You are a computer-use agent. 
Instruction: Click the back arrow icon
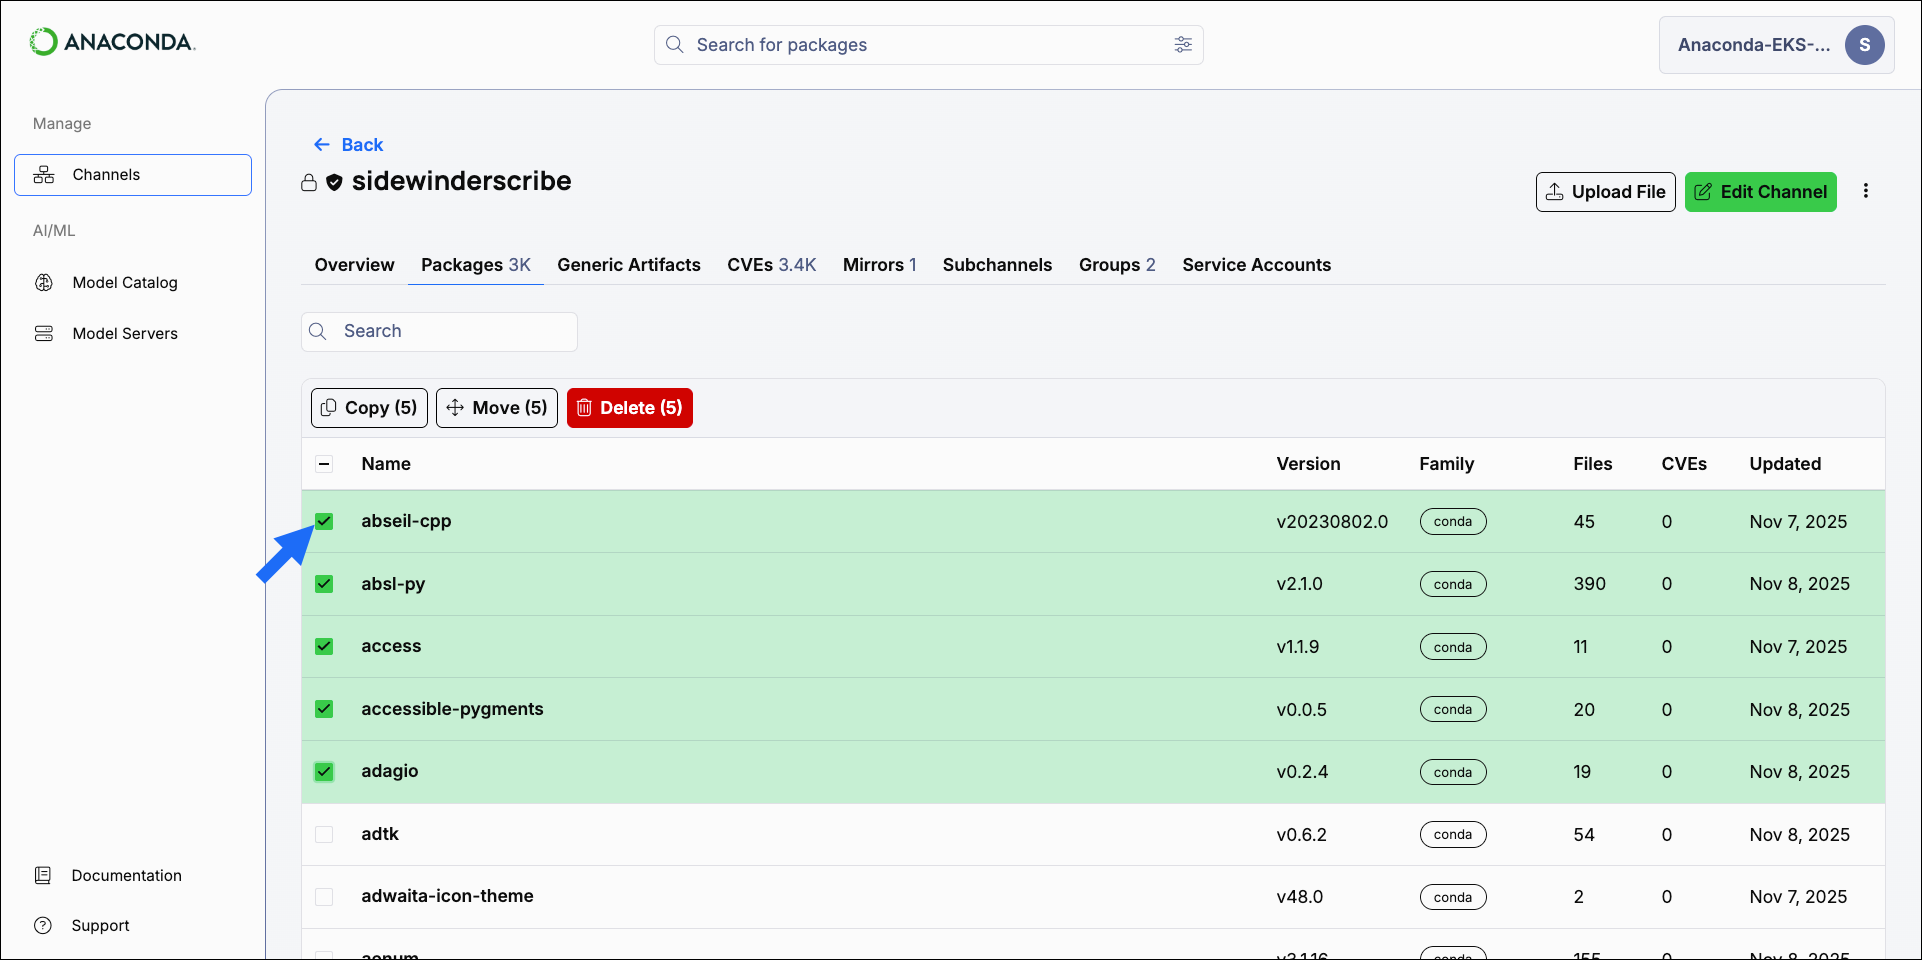pos(321,144)
